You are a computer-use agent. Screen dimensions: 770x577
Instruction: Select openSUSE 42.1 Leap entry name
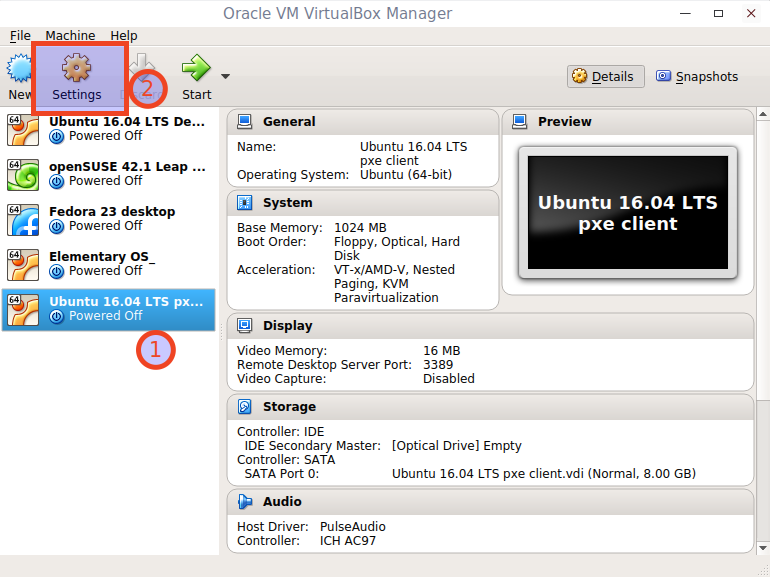(x=127, y=167)
